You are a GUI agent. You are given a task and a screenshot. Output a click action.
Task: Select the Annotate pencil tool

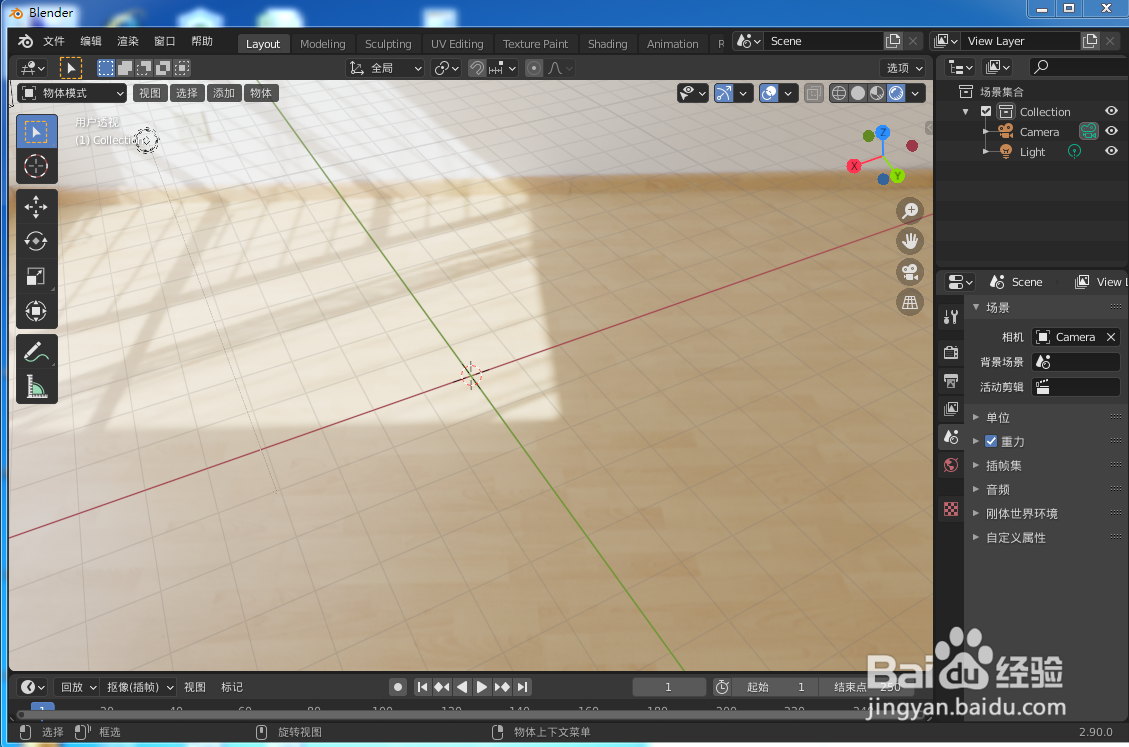point(36,352)
